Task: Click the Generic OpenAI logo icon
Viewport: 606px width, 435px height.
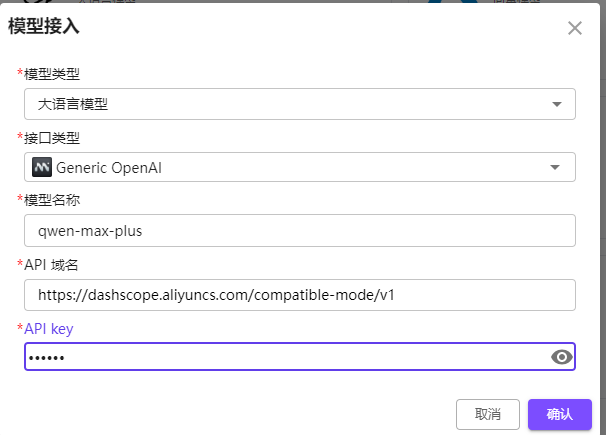Action: 42,167
